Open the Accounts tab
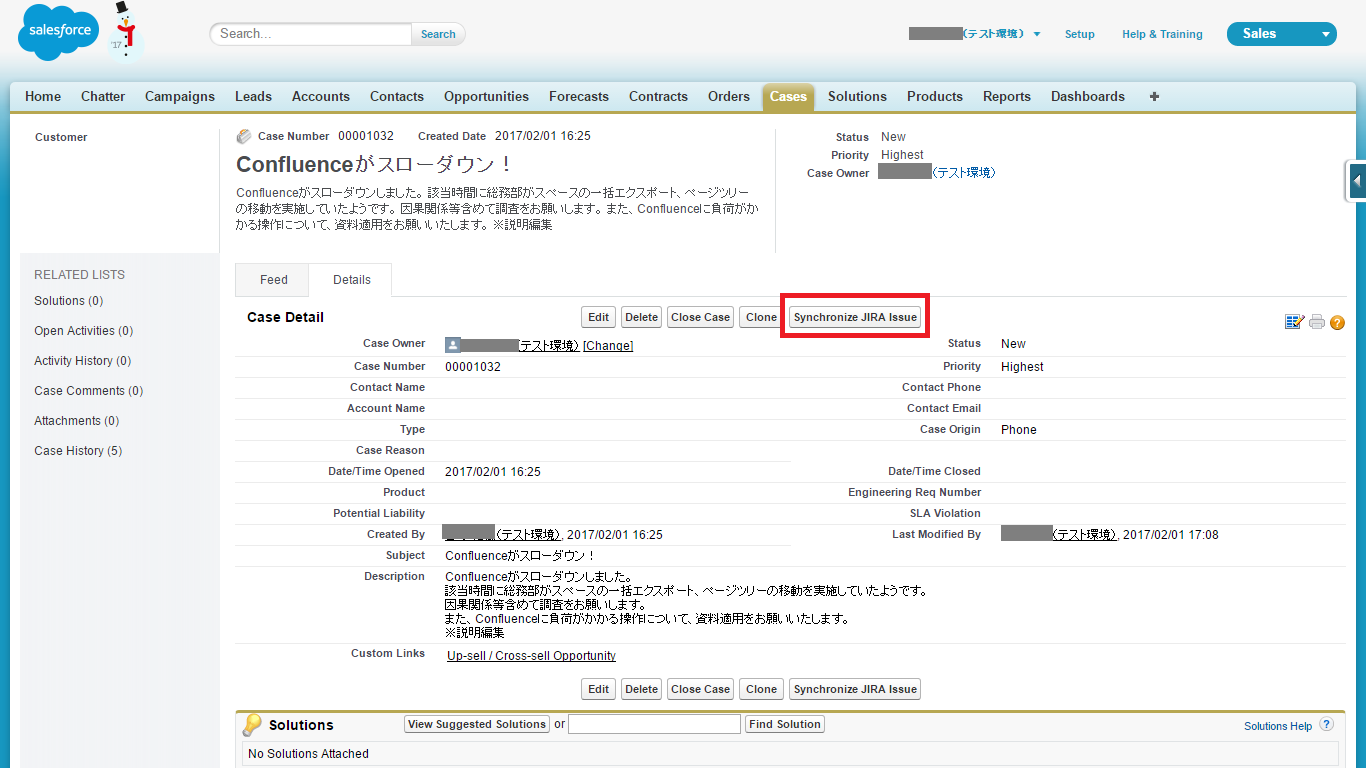Screen dimensions: 1366x768 click(321, 97)
